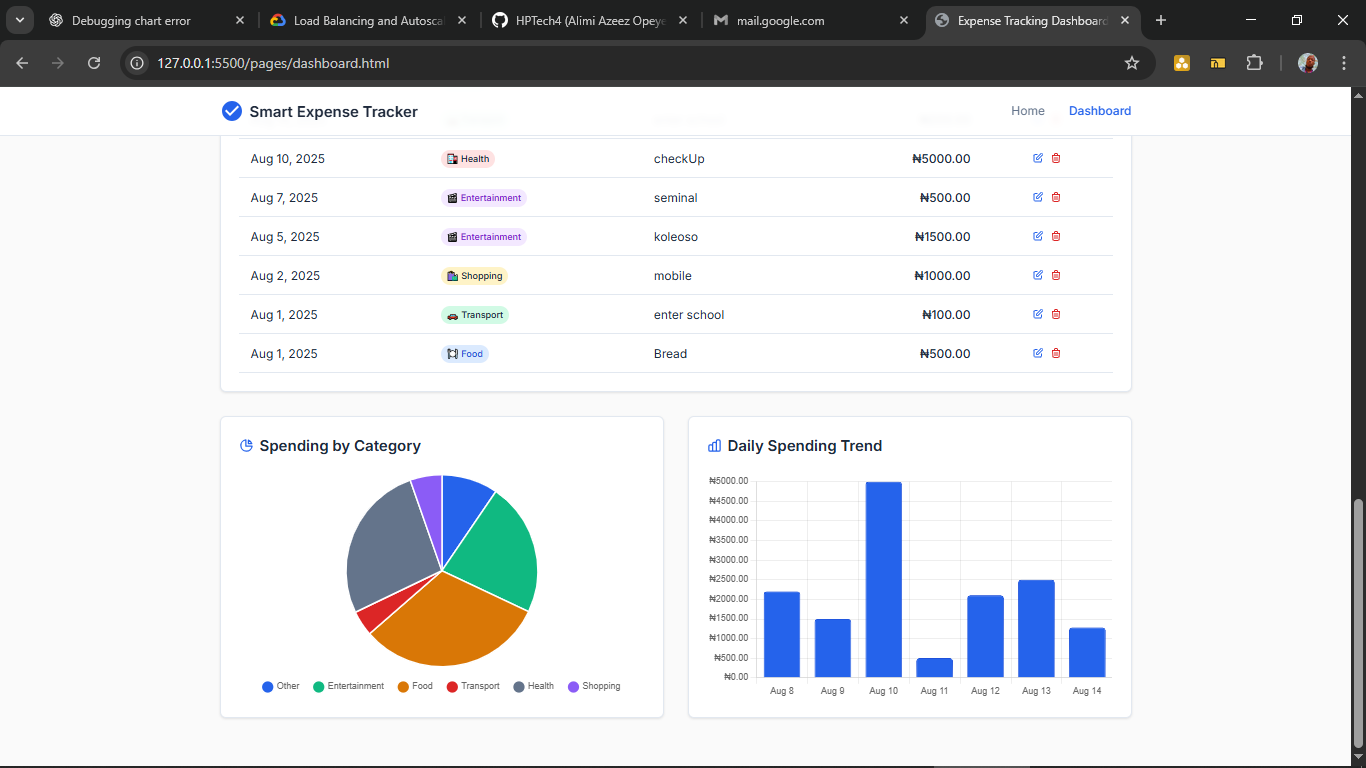Viewport: 1366px width, 768px height.
Task: Select the Dashboard navigation link
Action: (x=1100, y=111)
